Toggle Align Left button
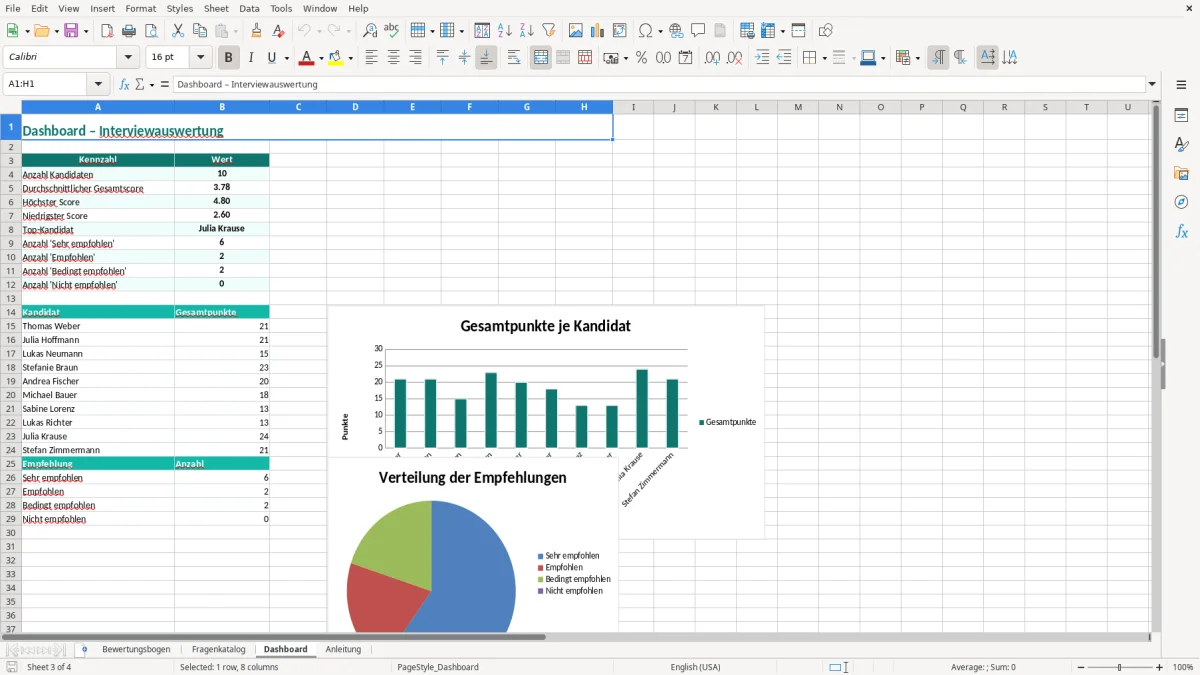Screen dimensions: 1200x675 click(371, 58)
